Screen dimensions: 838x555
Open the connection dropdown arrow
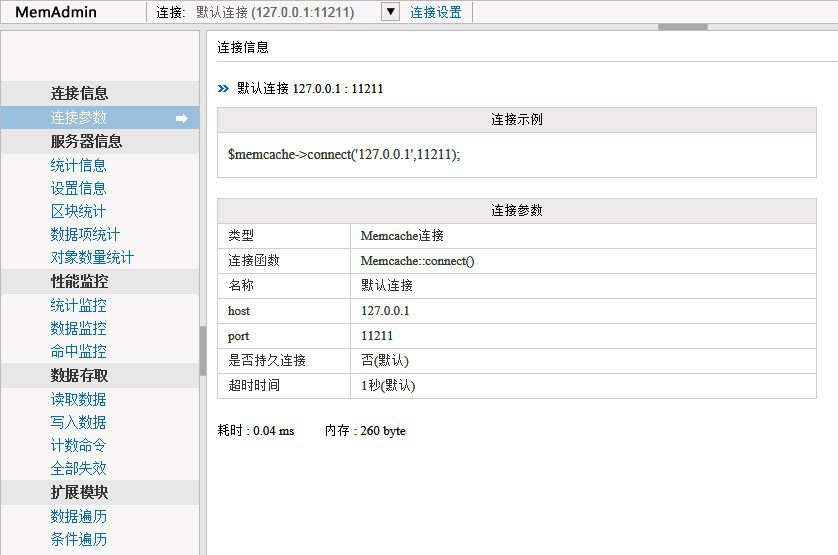391,12
